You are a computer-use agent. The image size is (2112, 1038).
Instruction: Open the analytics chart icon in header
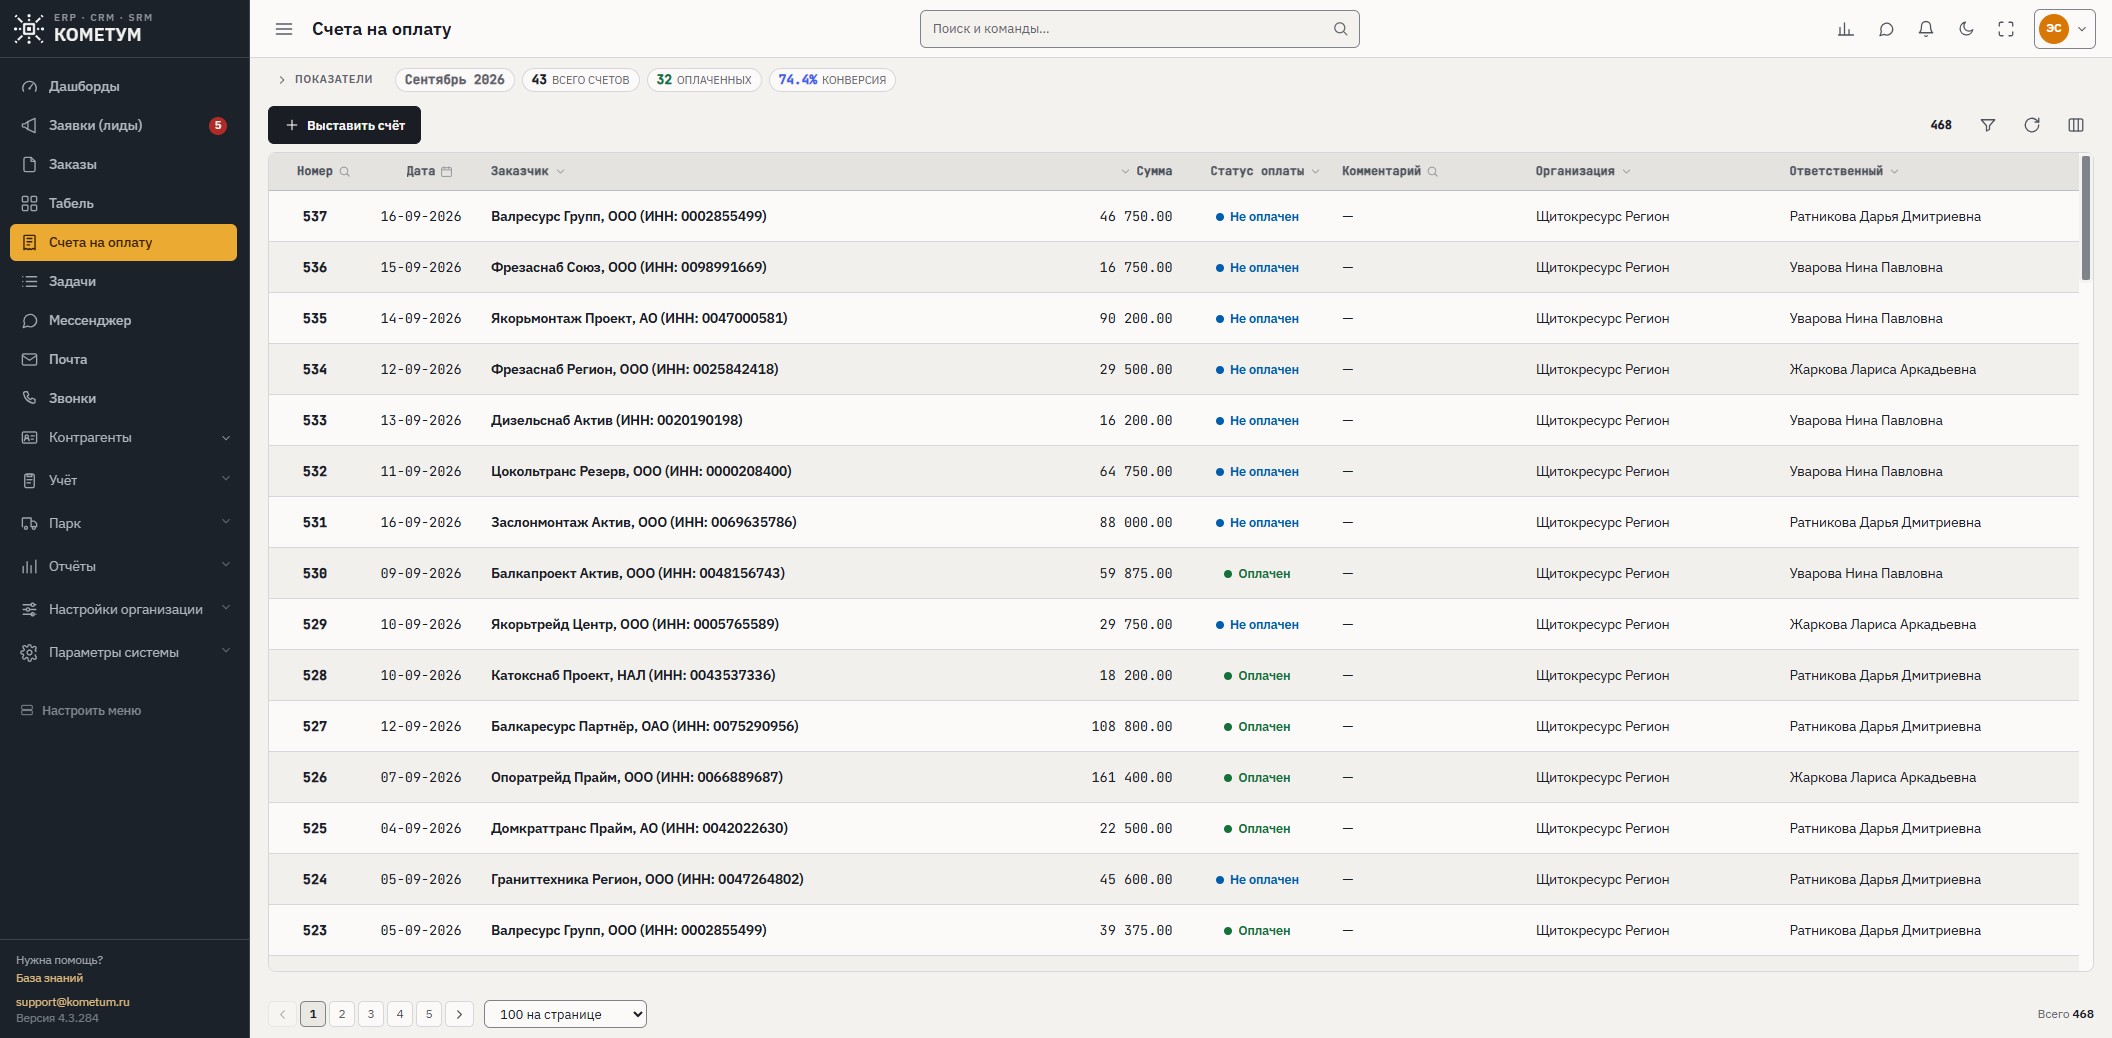tap(1846, 29)
